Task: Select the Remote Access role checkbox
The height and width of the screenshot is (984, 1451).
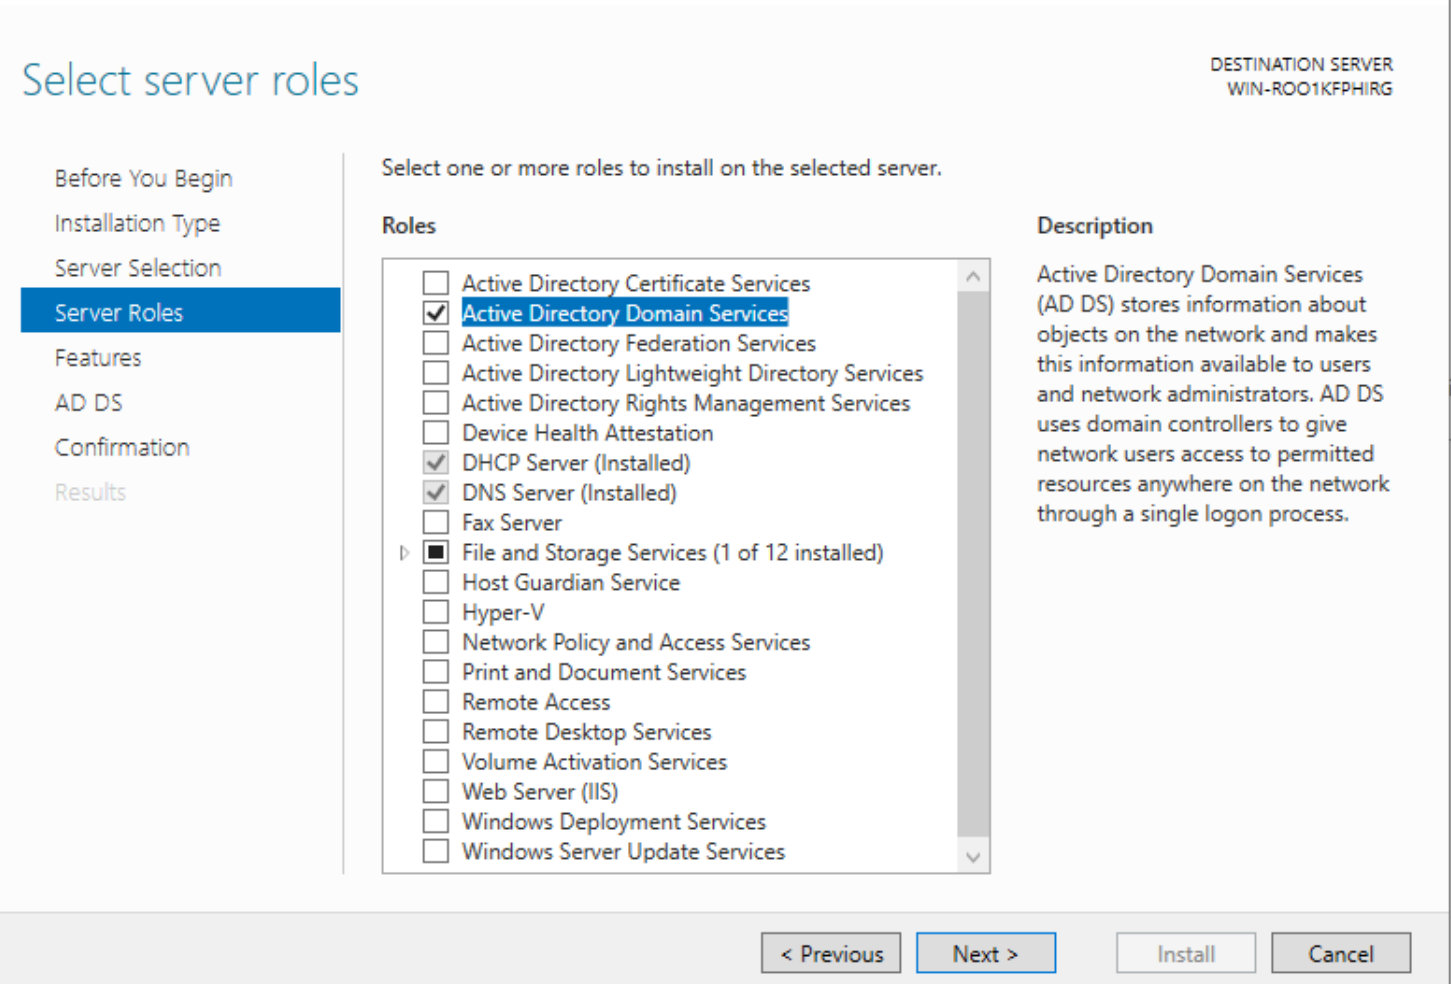Action: click(436, 702)
